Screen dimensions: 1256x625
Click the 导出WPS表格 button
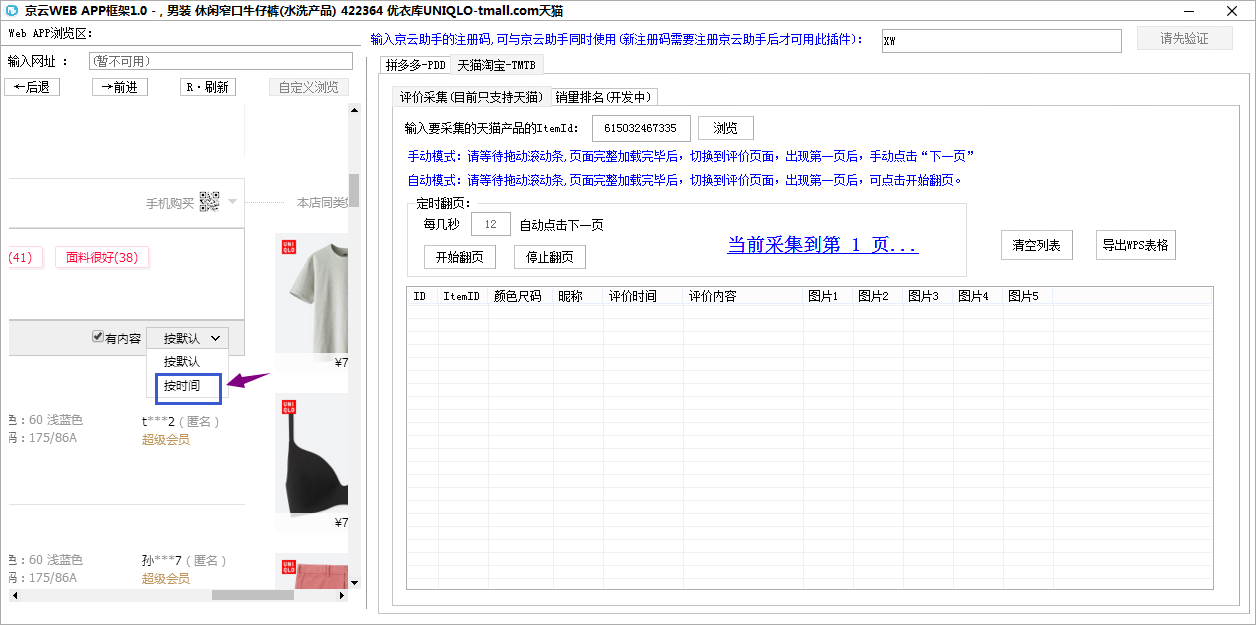point(1136,245)
